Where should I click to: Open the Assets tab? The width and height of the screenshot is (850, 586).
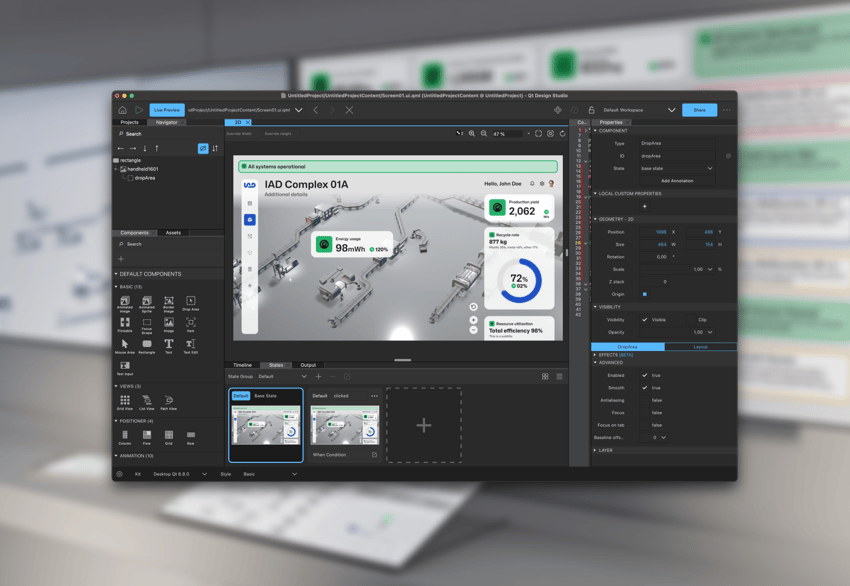click(x=173, y=233)
